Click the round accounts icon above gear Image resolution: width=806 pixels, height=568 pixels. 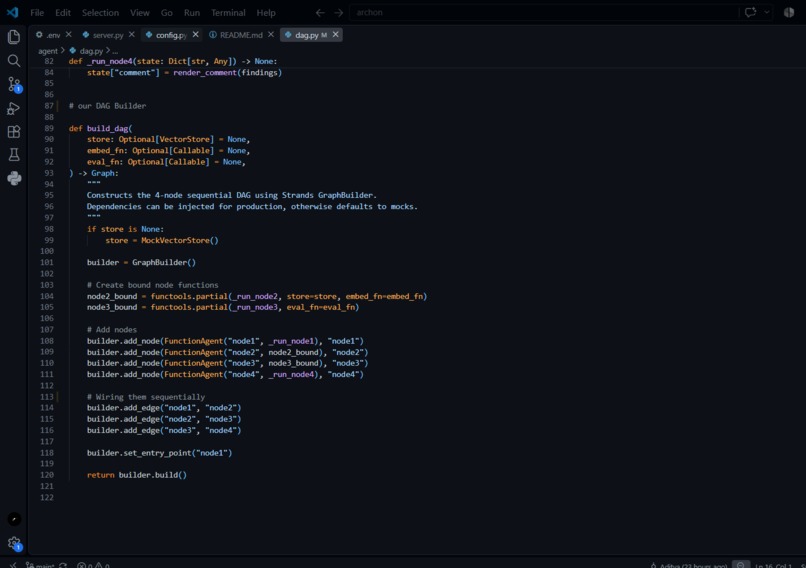14,519
